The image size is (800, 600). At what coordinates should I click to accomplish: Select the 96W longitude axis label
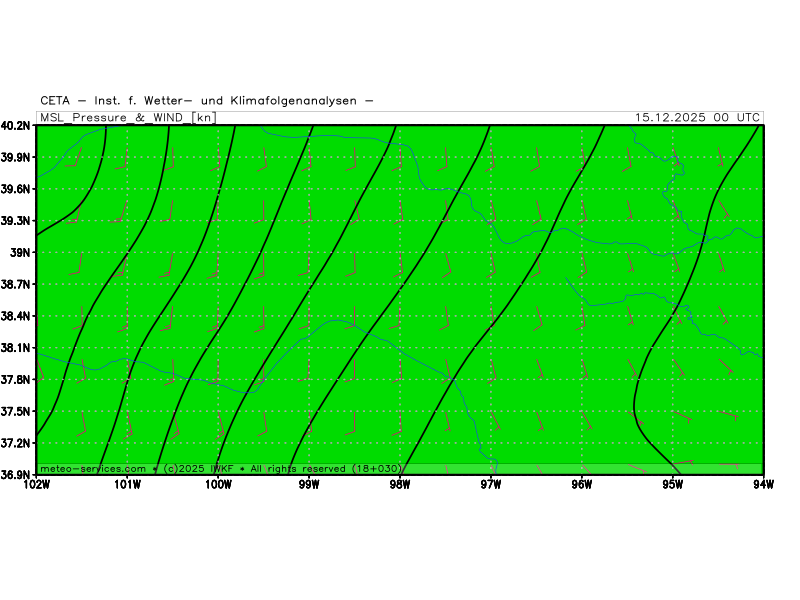coord(582,486)
